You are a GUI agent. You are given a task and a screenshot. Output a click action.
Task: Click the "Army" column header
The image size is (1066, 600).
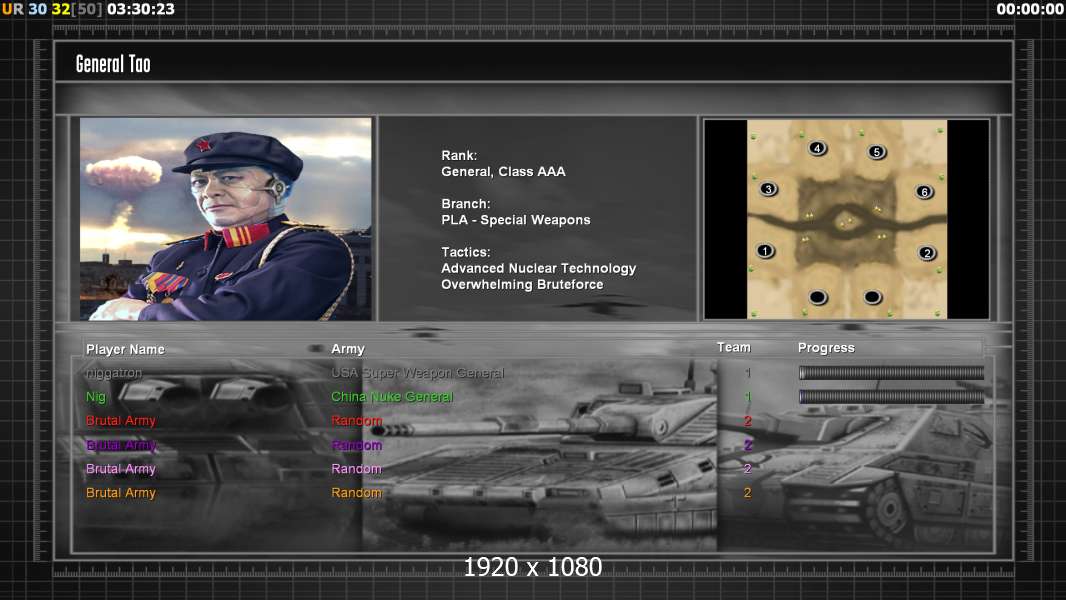pyautogui.click(x=347, y=349)
